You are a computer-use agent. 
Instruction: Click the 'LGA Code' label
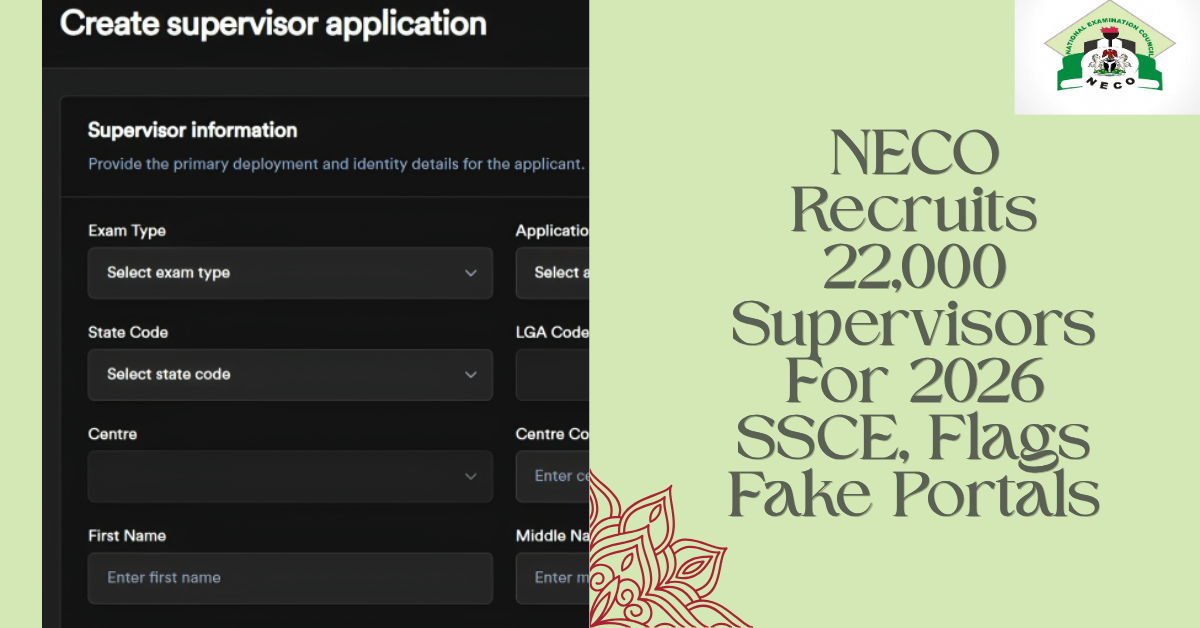(x=552, y=332)
